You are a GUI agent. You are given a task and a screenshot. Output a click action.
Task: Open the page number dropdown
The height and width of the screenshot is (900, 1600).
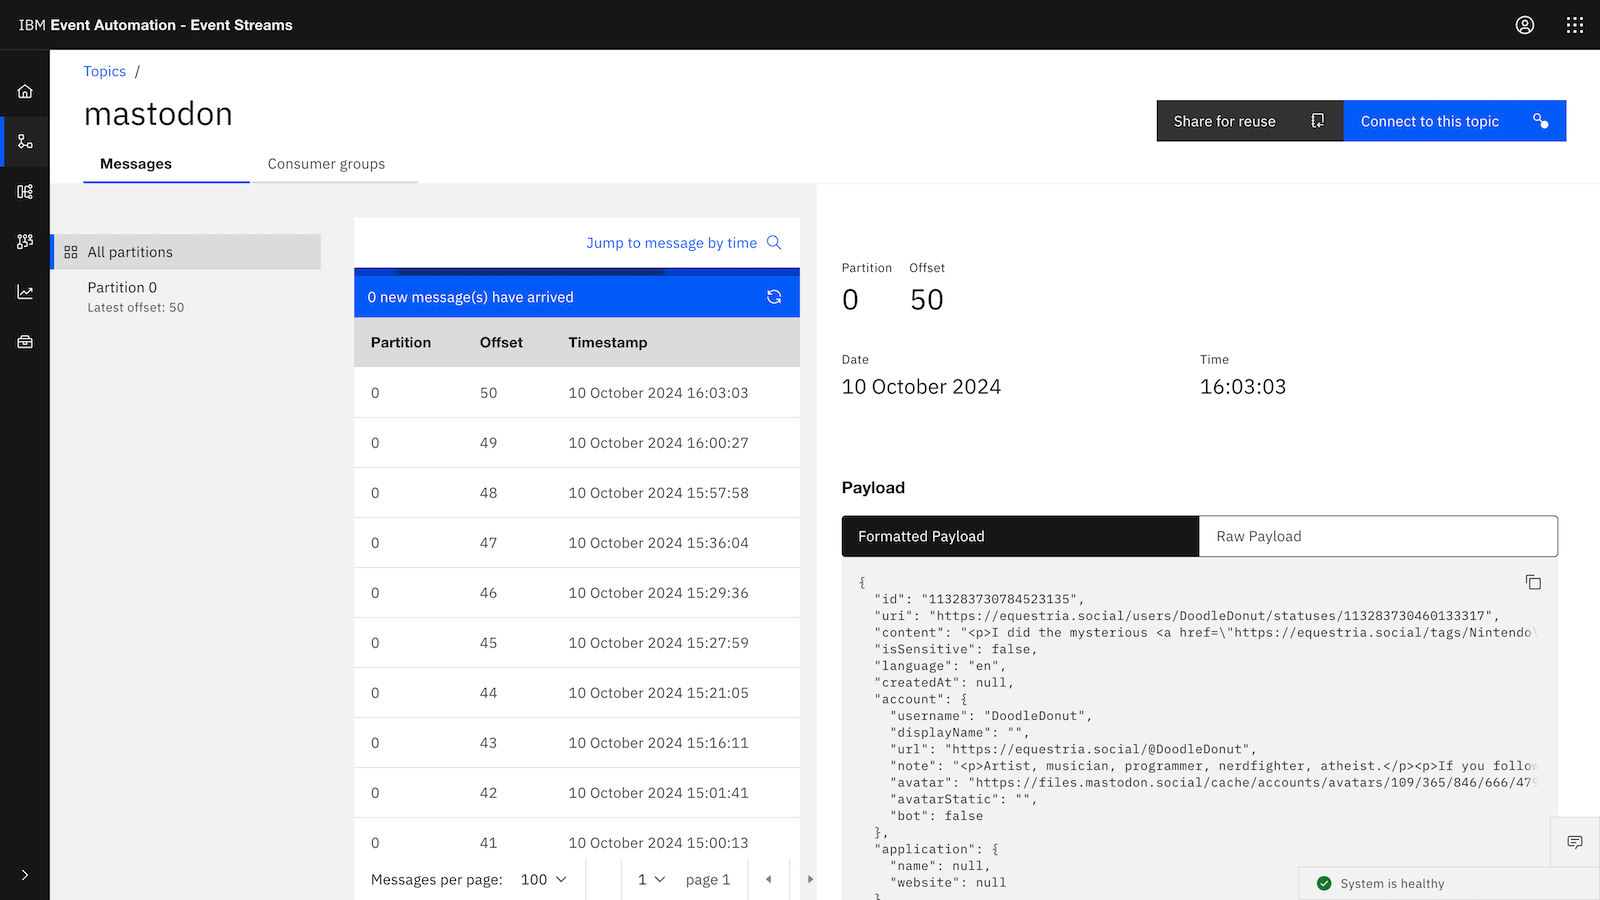[x=651, y=880]
